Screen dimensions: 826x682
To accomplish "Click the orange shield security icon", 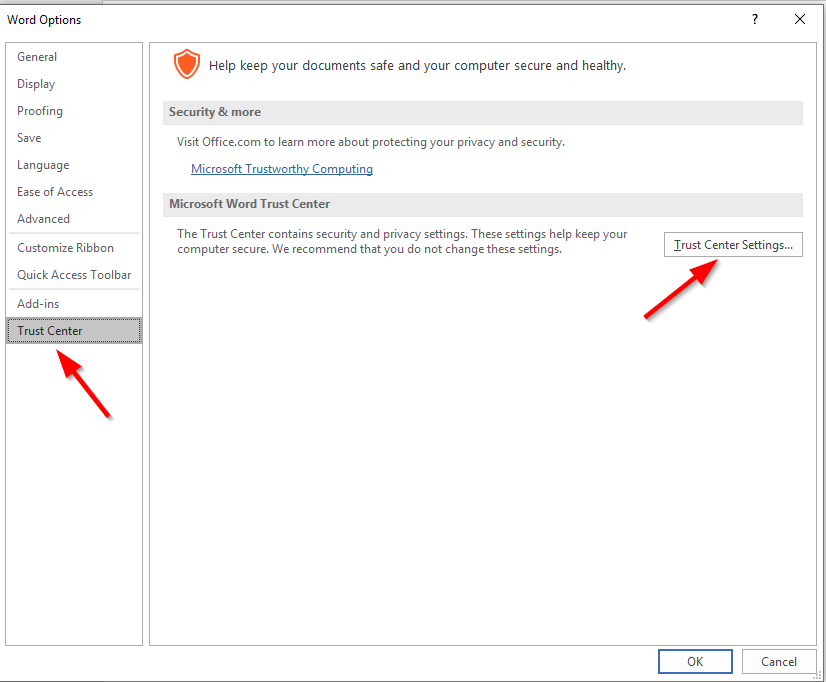I will (x=187, y=65).
